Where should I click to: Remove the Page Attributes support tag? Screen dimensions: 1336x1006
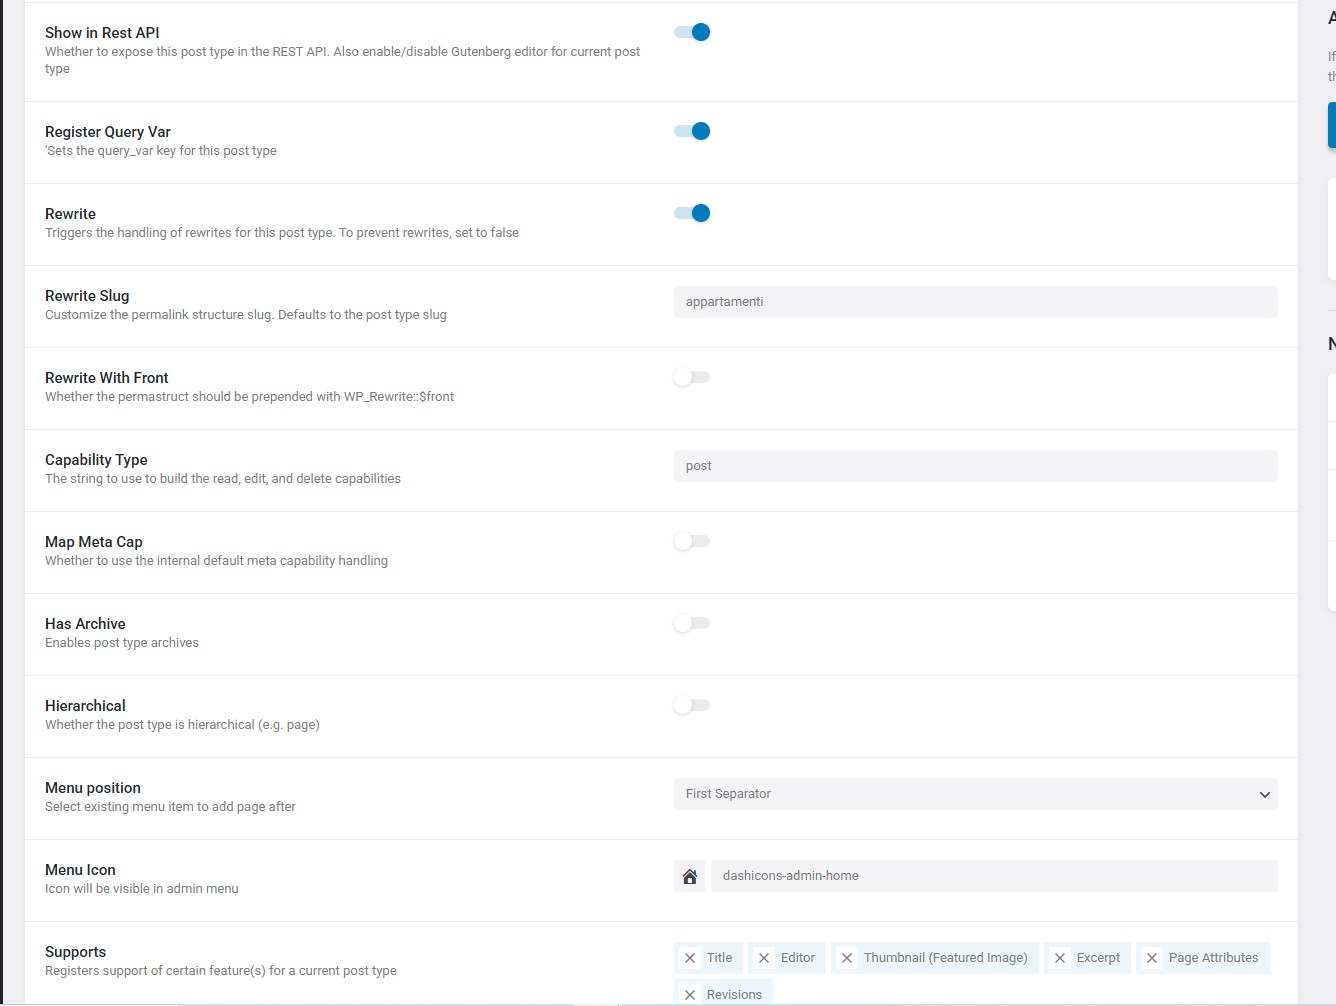click(1152, 958)
